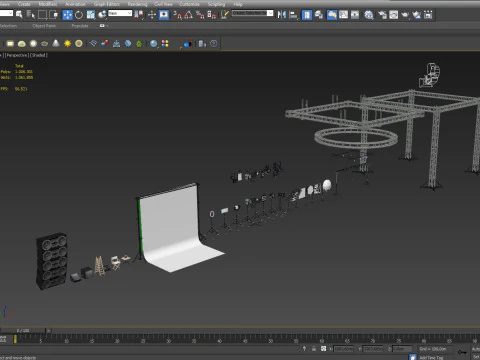Open the Scripting menu
The image size is (480, 360).
coord(216,4)
